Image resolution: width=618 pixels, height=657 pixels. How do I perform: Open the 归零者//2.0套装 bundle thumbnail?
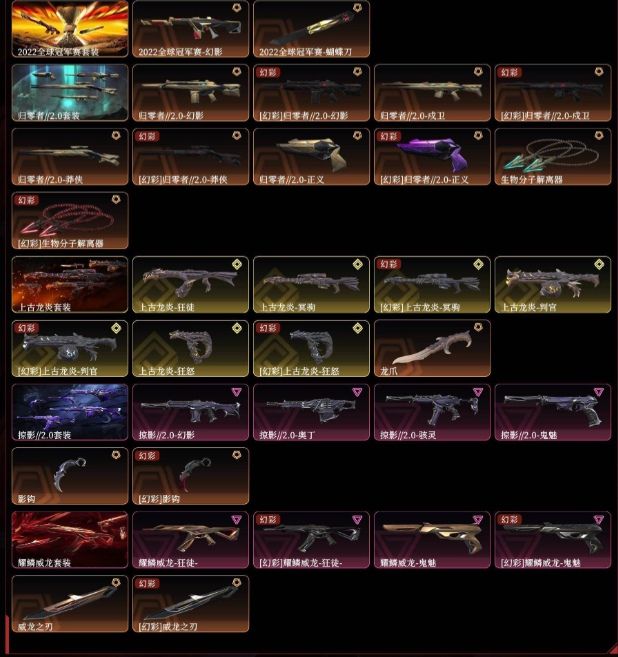tap(70, 93)
